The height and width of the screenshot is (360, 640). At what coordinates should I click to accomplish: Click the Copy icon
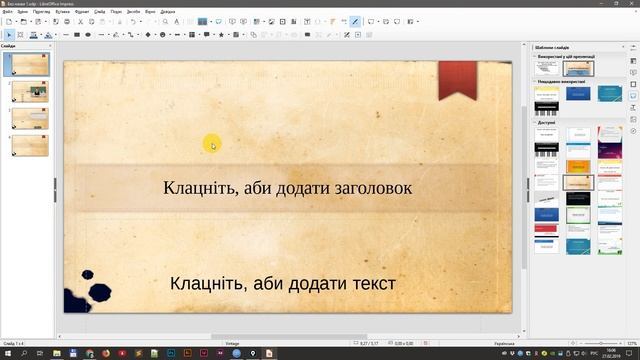pos(91,22)
